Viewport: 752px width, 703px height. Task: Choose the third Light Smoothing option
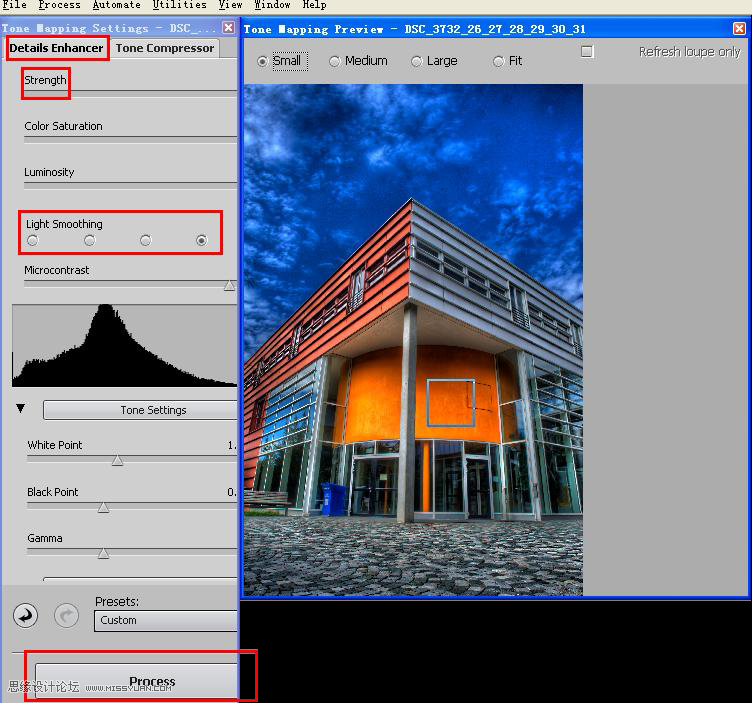[145, 240]
